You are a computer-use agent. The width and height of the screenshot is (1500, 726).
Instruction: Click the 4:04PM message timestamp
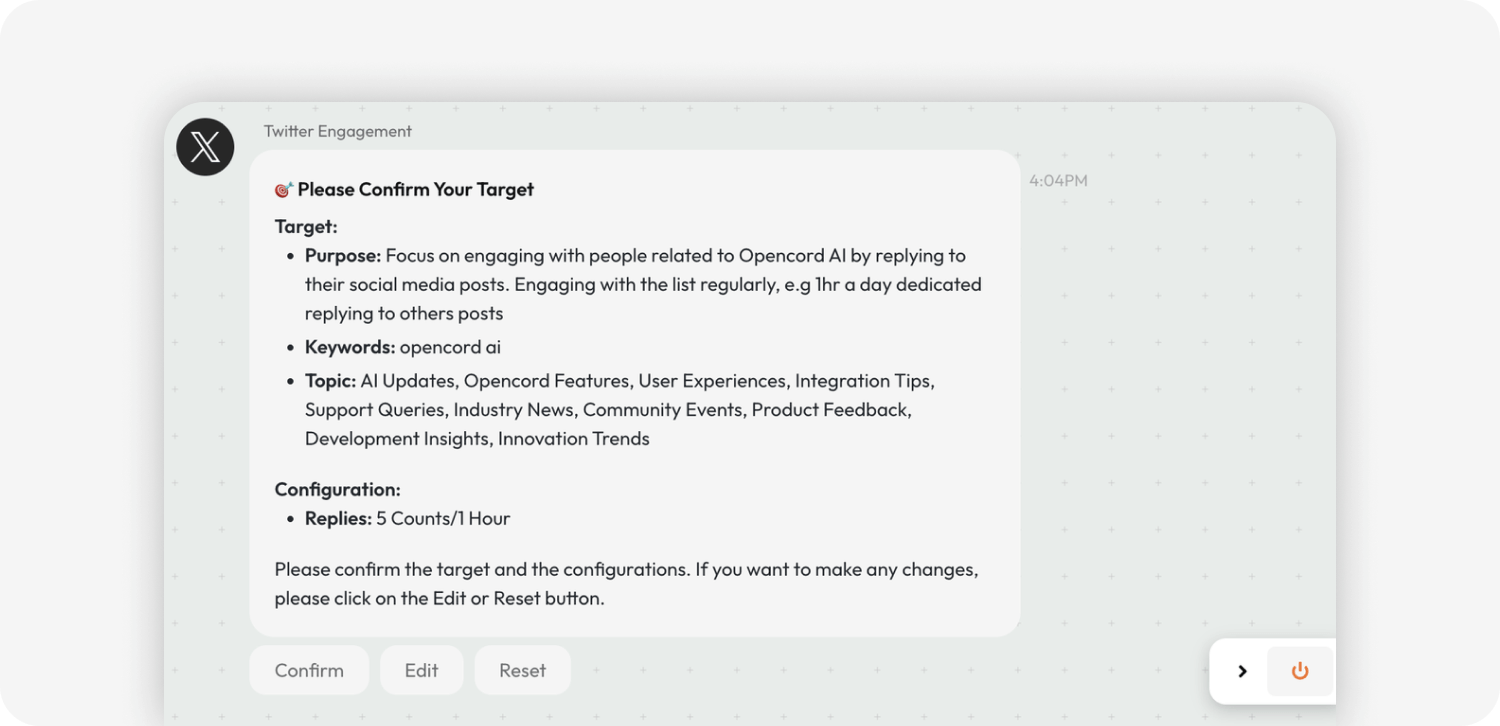(x=1058, y=181)
